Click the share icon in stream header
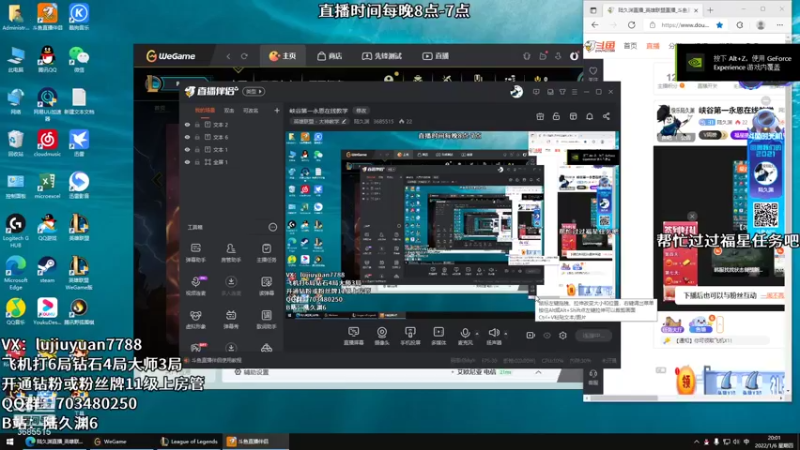 pyautogui.click(x=606, y=116)
